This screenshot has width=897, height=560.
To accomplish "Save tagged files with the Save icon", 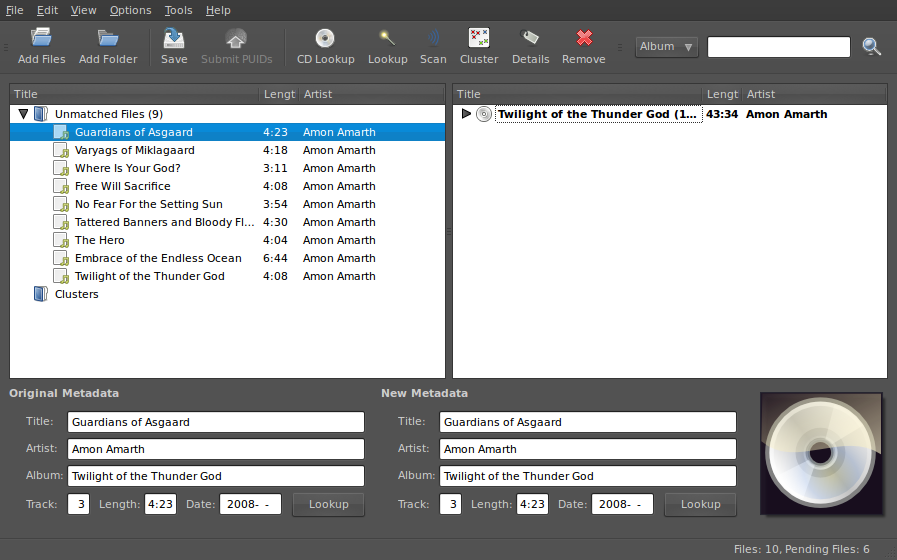I will pyautogui.click(x=174, y=38).
